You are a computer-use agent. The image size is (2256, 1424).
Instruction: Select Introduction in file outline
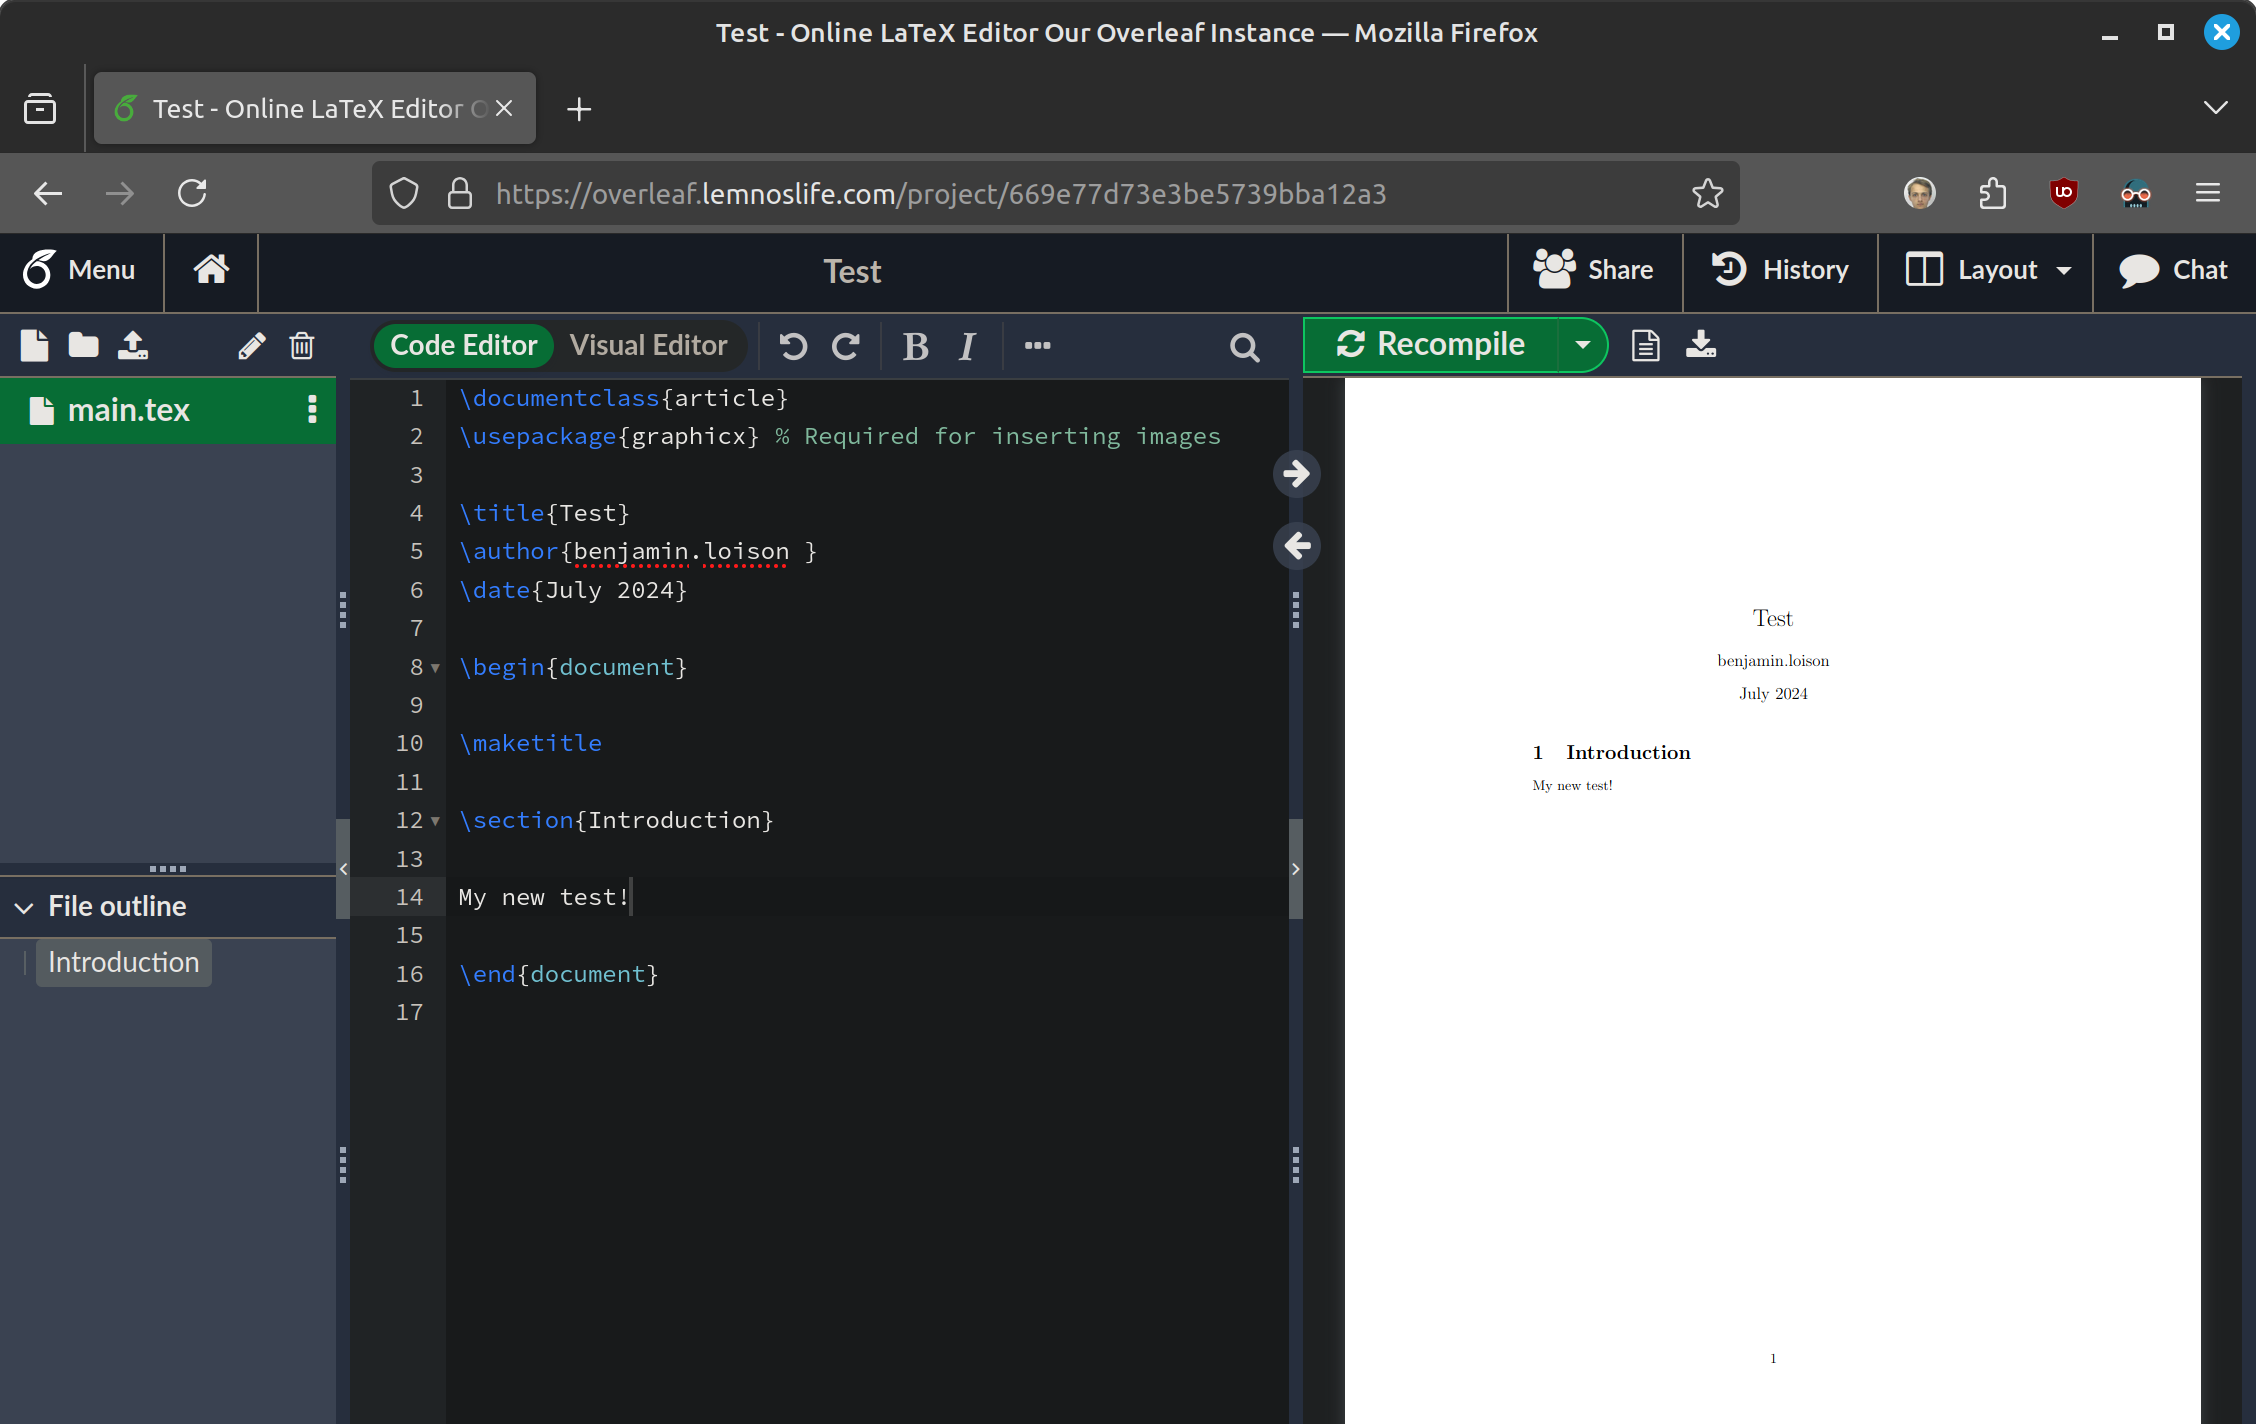124,962
